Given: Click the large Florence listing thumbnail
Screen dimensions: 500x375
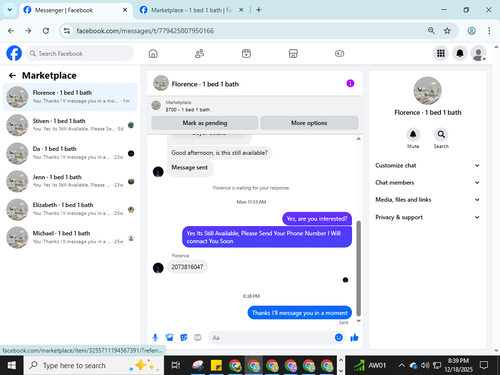Looking at the screenshot, I should [x=427, y=91].
